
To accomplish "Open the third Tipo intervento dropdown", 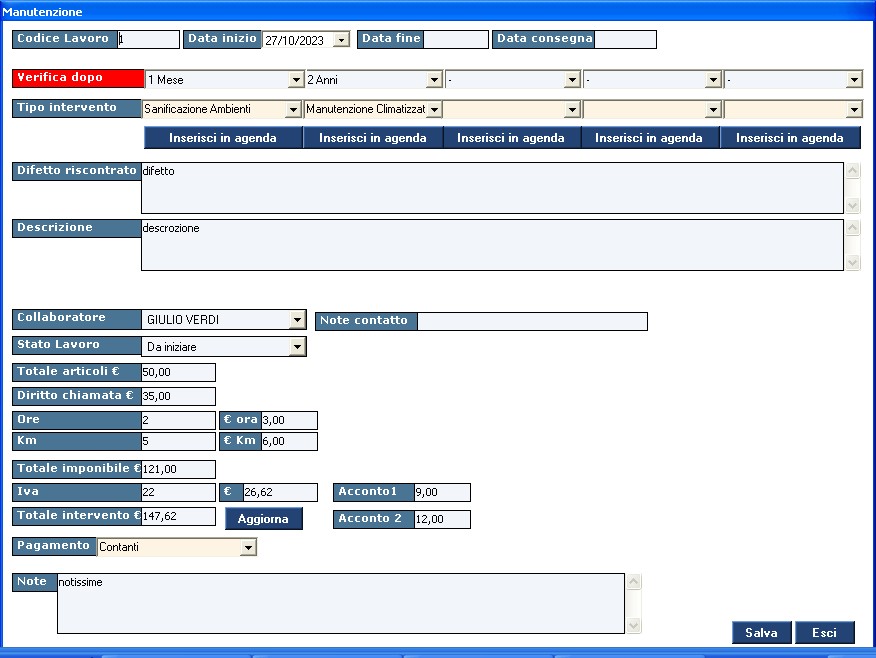I will click(572, 109).
